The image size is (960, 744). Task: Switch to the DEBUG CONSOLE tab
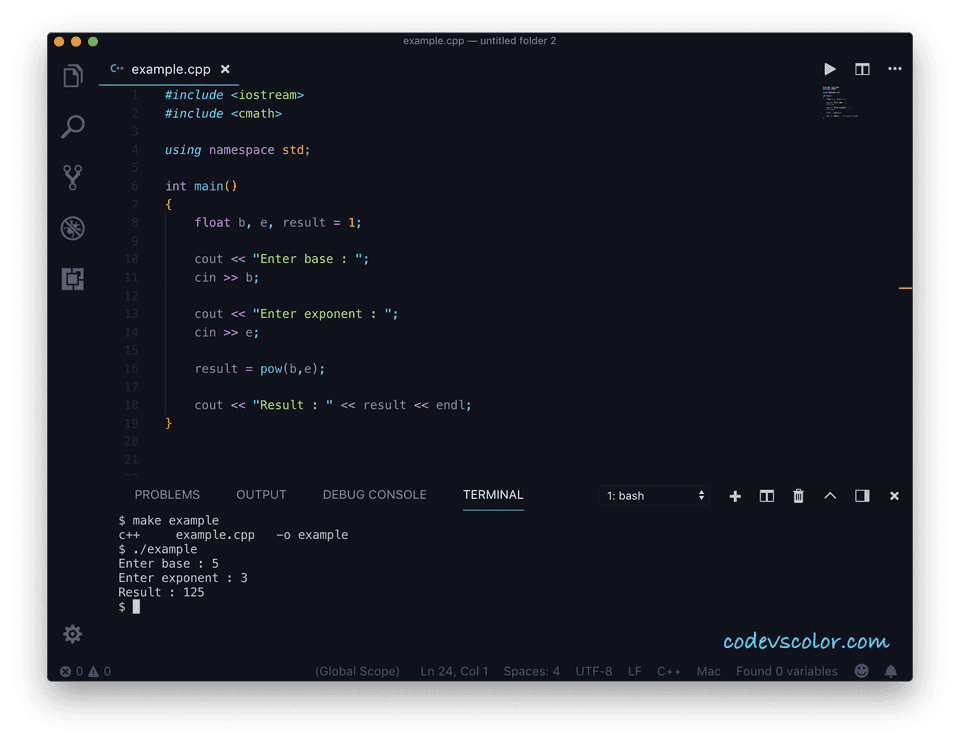click(x=374, y=494)
